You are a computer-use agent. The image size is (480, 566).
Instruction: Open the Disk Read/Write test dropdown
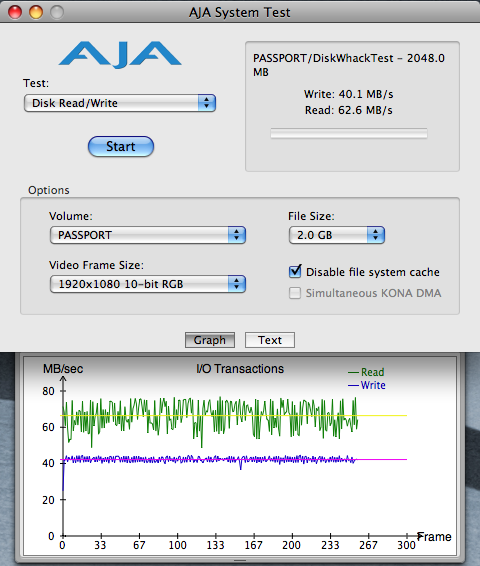click(x=120, y=103)
